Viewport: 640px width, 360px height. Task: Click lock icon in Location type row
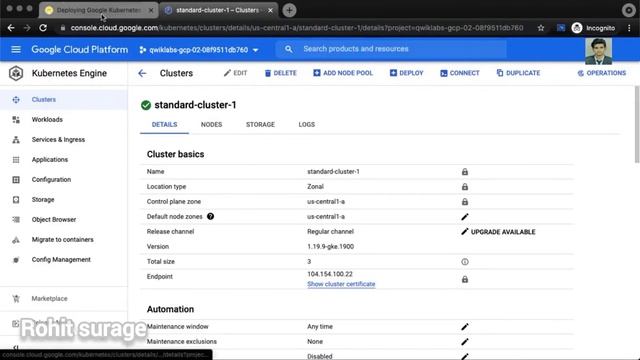[465, 187]
